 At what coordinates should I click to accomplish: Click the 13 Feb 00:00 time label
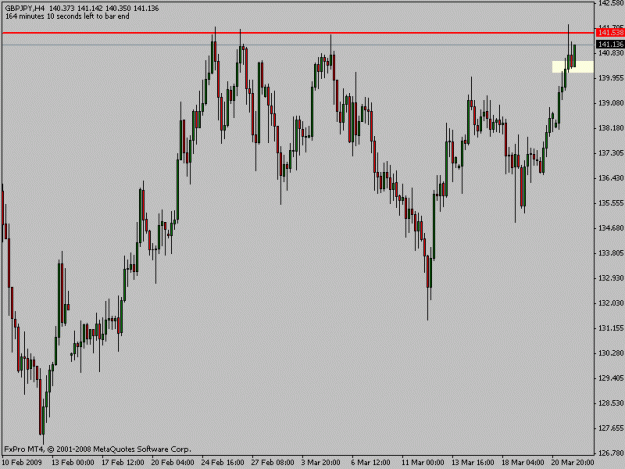point(73,463)
